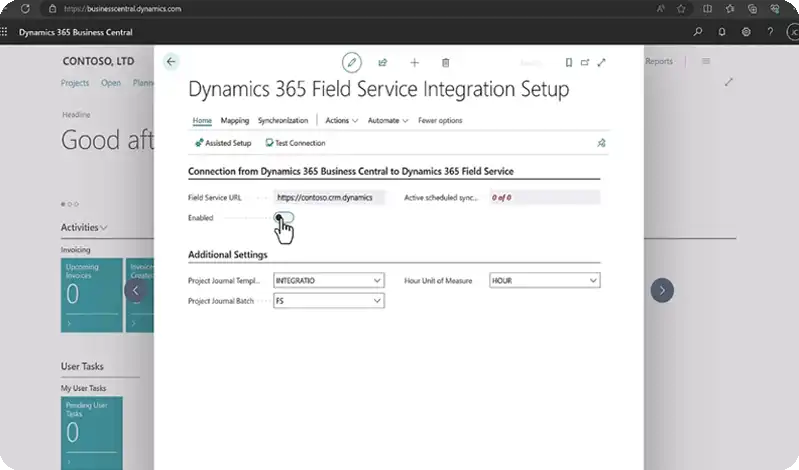Image resolution: width=799 pixels, height=470 pixels.
Task: Open the Hour Unit of Measure dropdown
Action: click(545, 280)
